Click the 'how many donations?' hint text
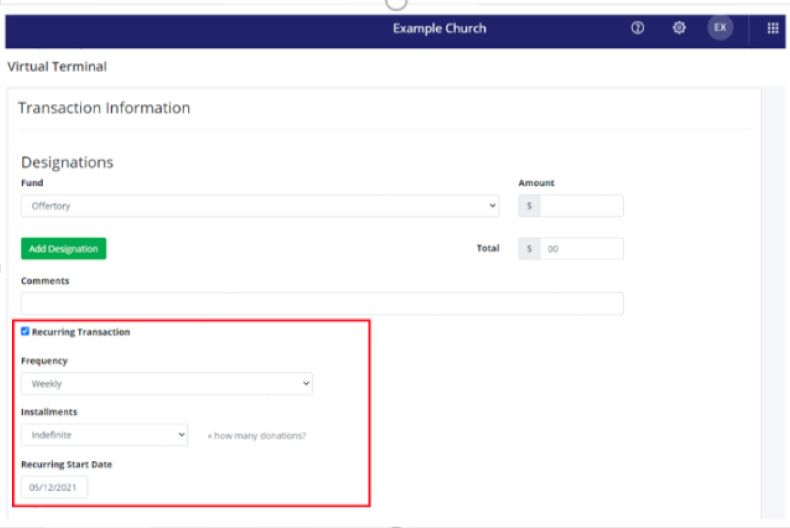This screenshot has height=528, width=790. [256, 436]
